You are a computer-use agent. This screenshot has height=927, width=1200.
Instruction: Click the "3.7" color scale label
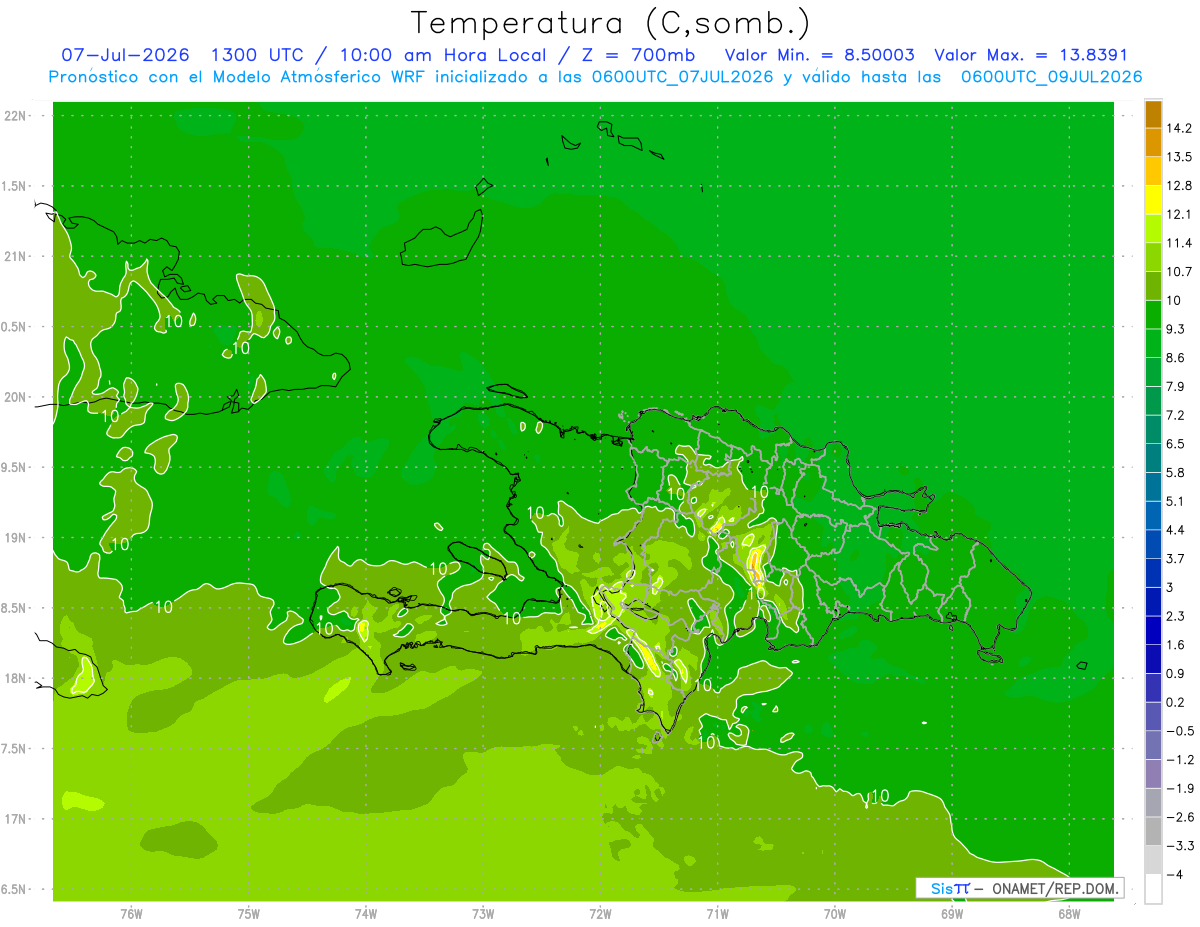pyautogui.click(x=1176, y=558)
